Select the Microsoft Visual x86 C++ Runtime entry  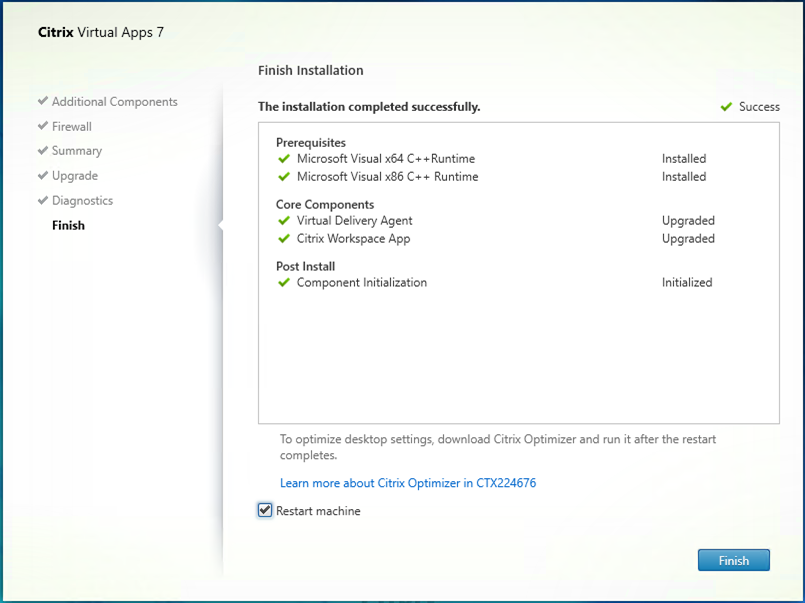coord(388,177)
